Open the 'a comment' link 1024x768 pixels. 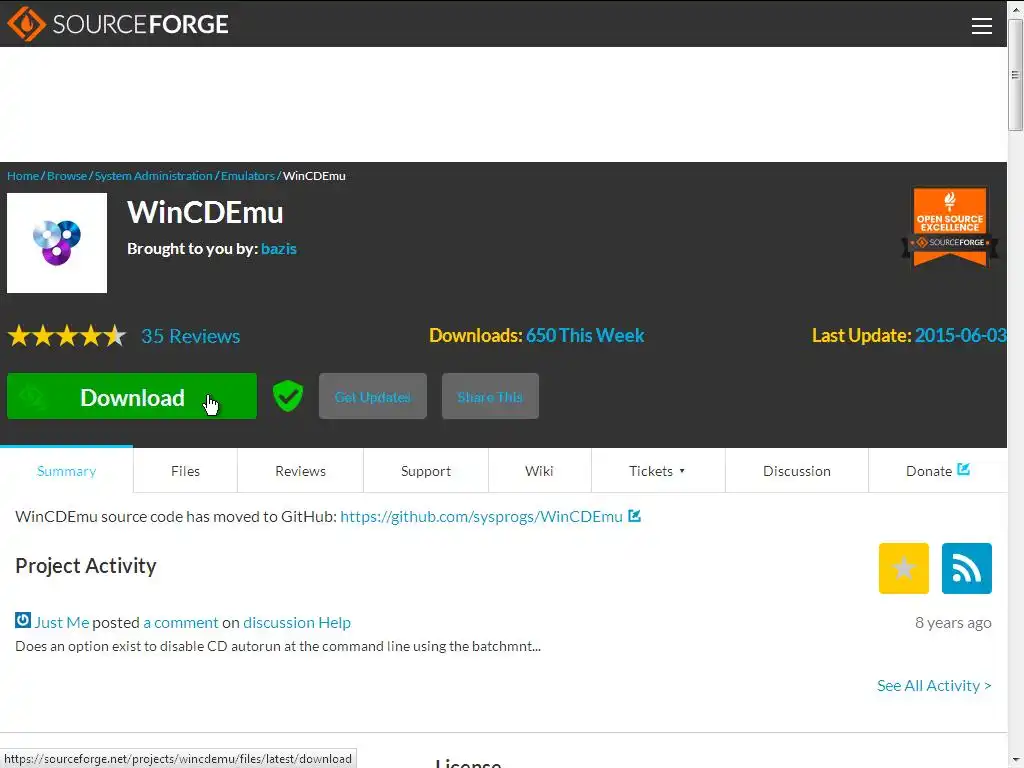point(181,622)
